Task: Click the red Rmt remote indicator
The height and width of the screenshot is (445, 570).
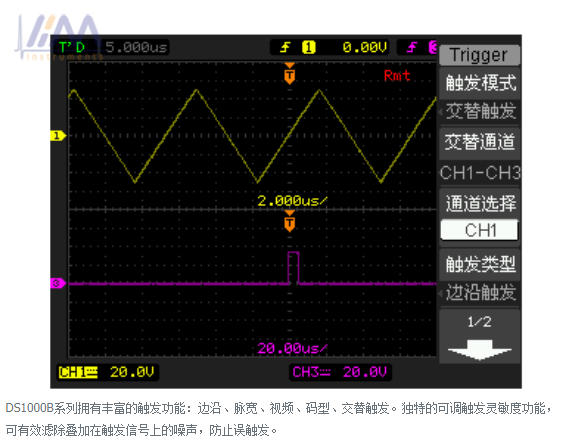Action: coord(397,76)
